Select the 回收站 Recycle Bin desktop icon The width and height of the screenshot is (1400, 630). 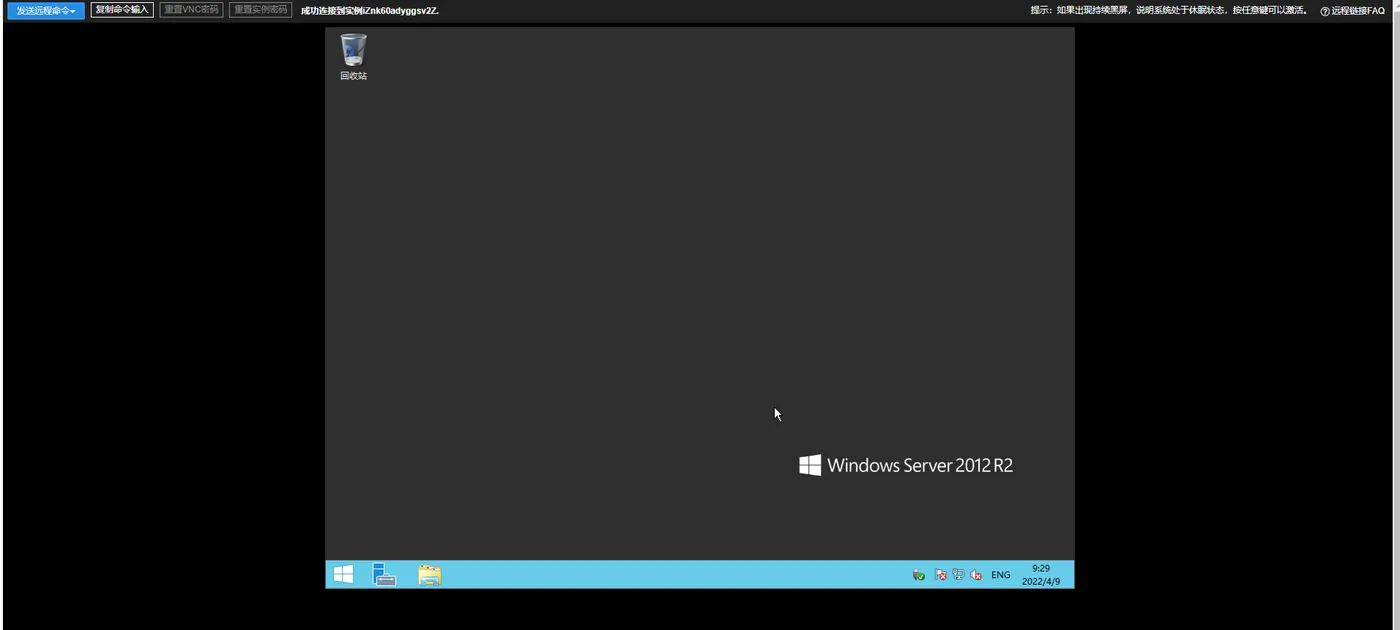pos(353,57)
